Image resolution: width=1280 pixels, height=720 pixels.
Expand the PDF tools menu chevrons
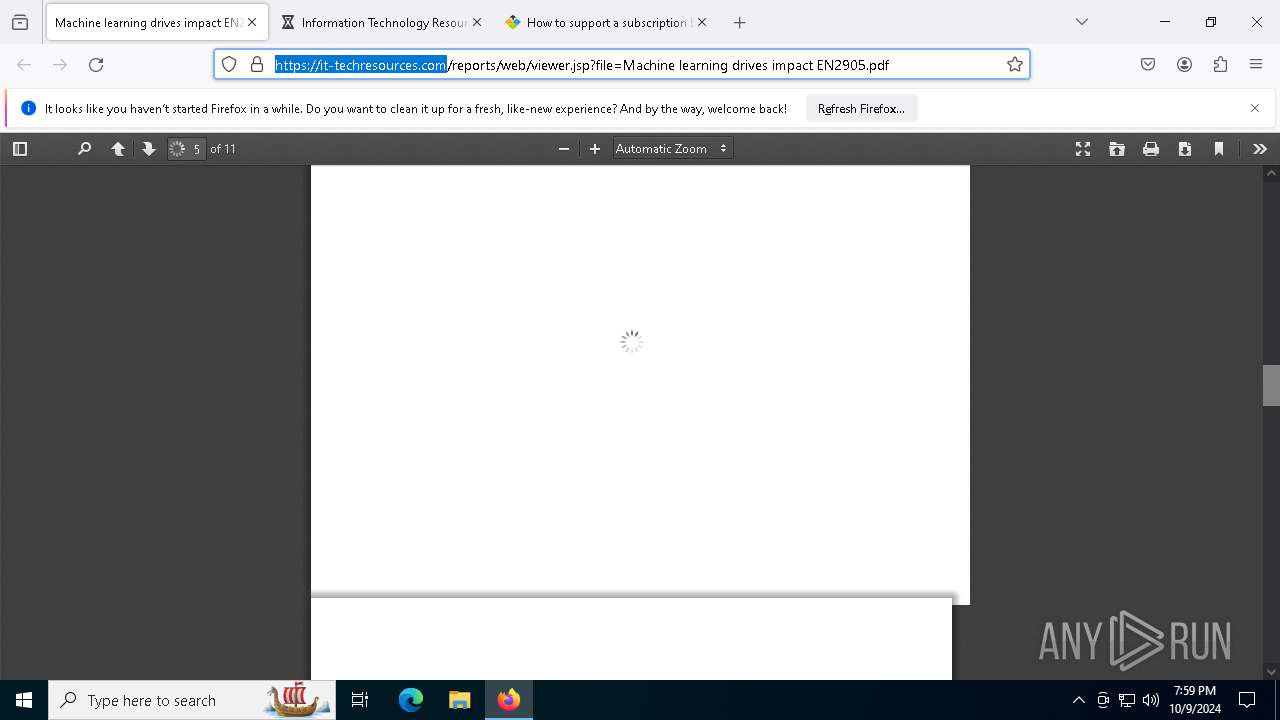(x=1260, y=149)
